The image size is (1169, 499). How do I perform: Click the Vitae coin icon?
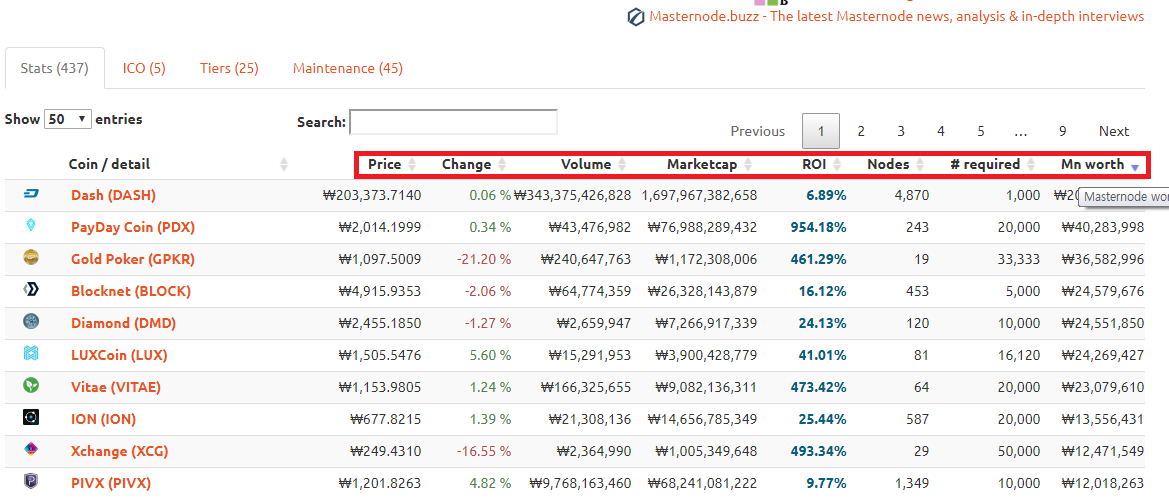[x=30, y=386]
